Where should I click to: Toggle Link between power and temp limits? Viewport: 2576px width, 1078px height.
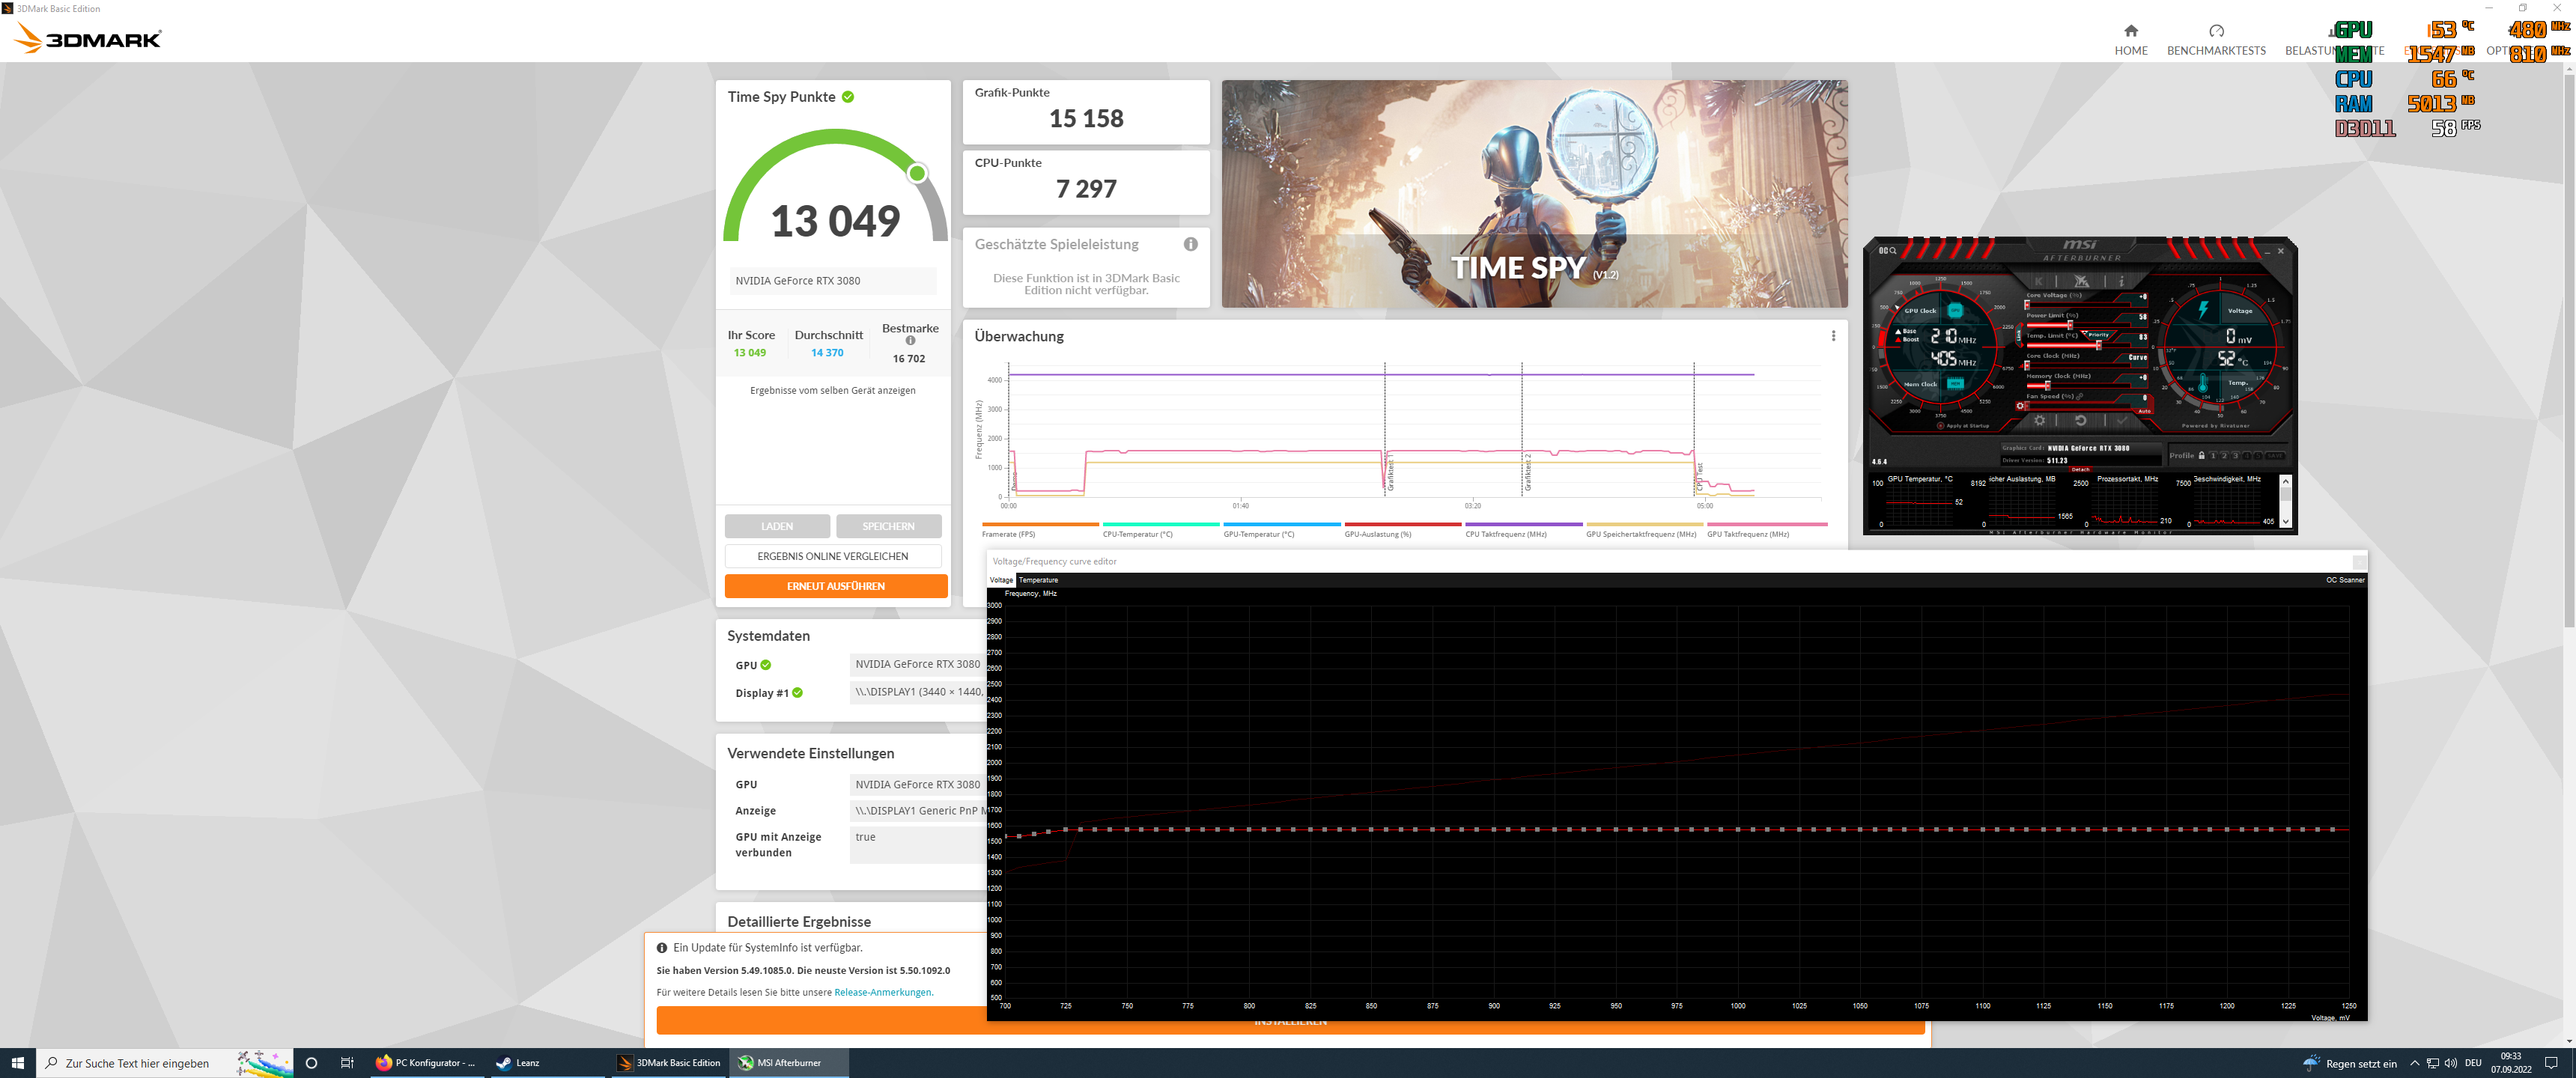(2019, 336)
